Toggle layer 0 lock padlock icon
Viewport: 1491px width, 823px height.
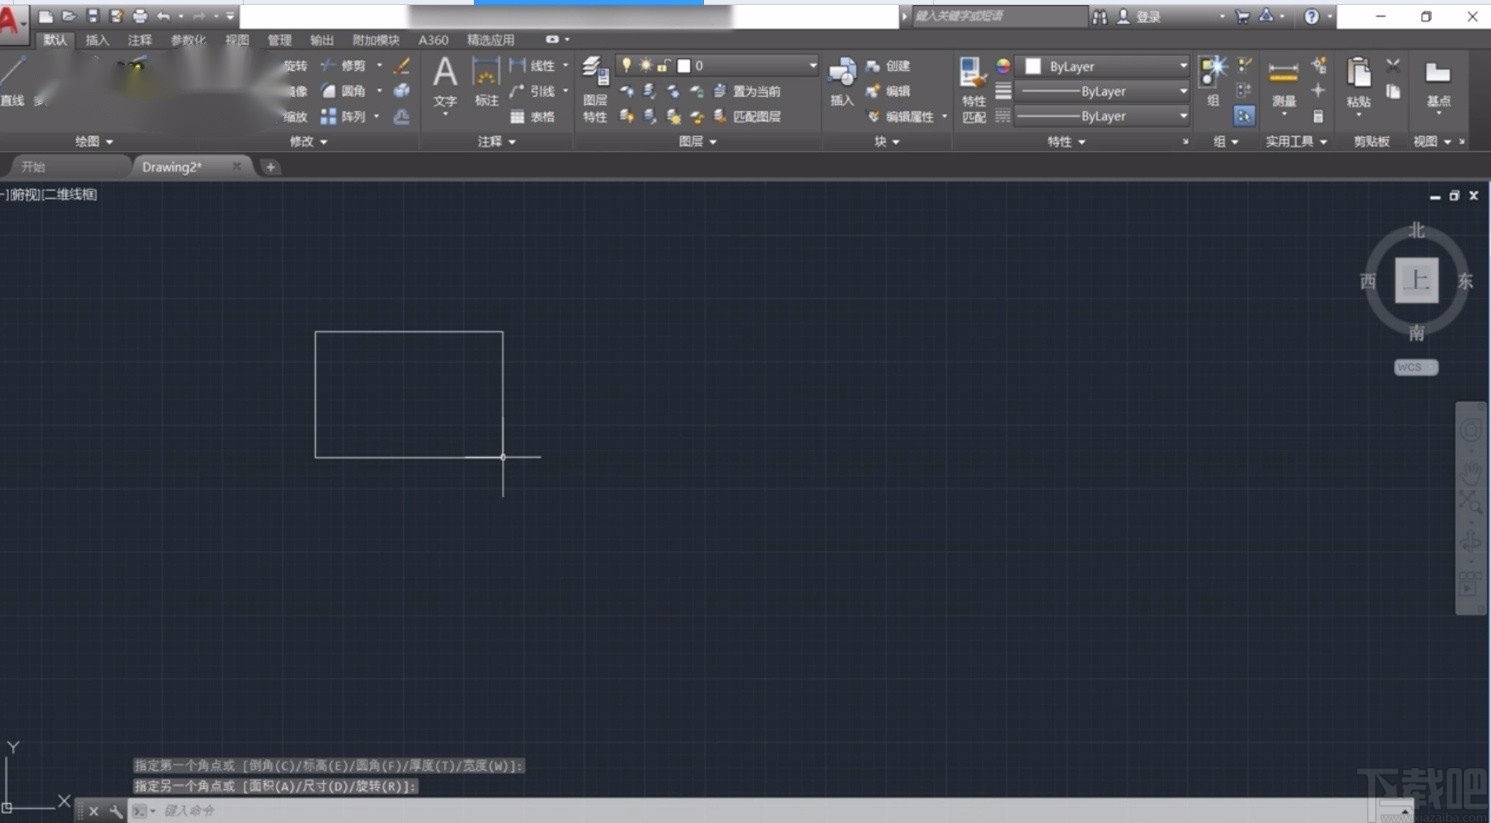[x=663, y=65]
